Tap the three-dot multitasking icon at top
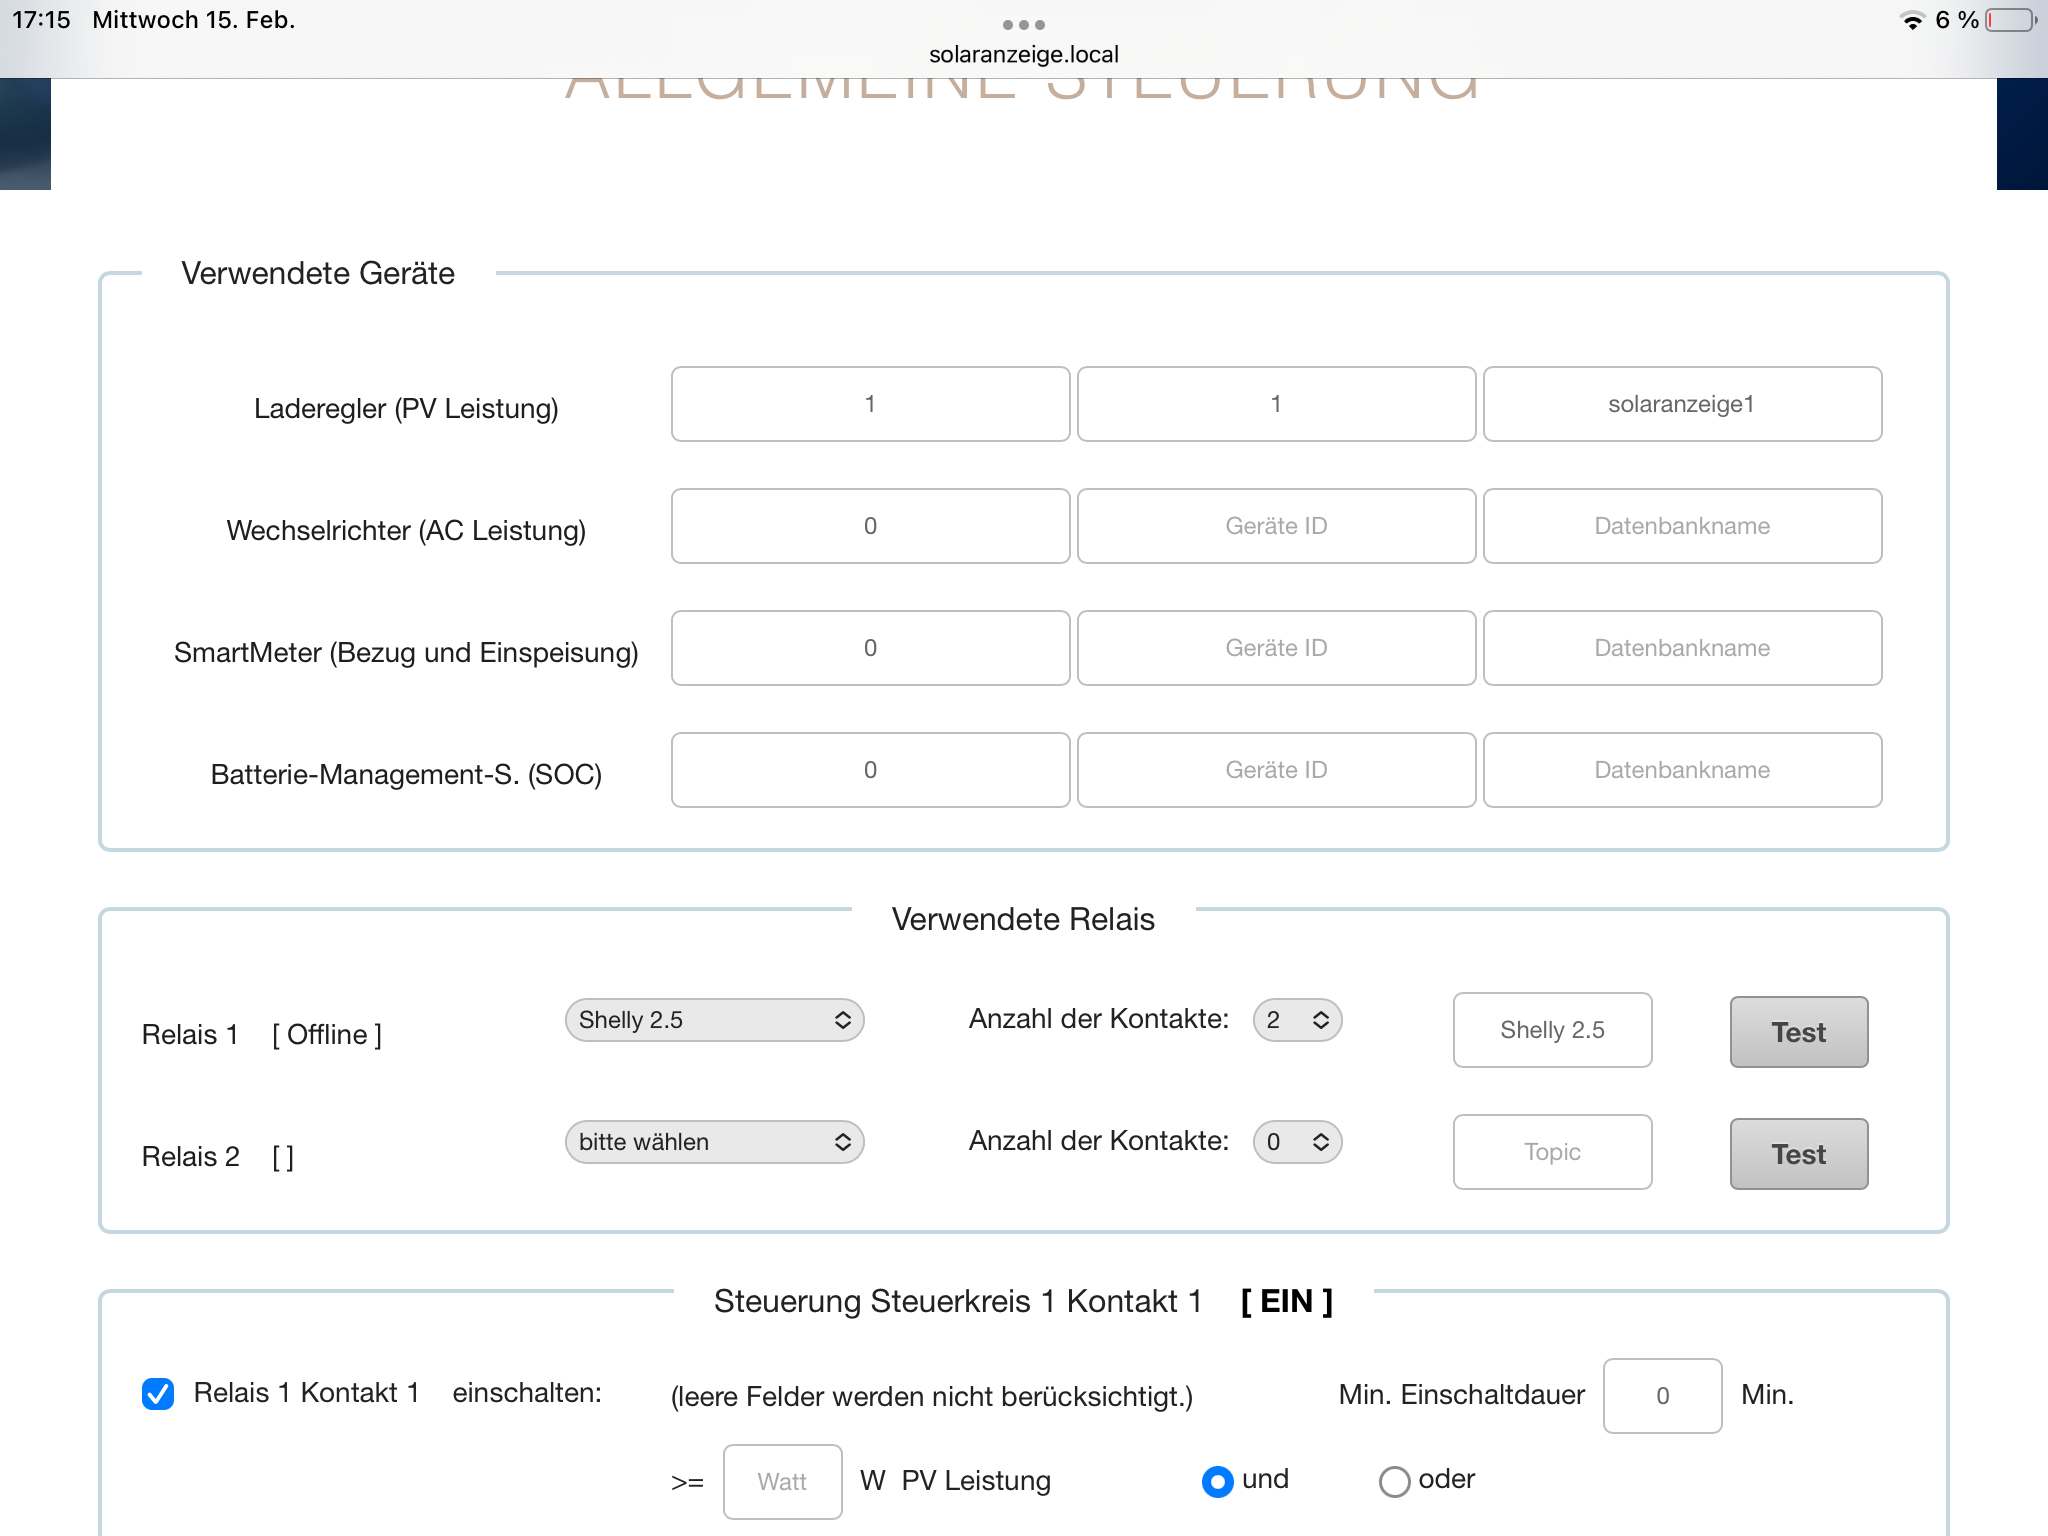The height and width of the screenshot is (1536, 2048). coord(1023,24)
